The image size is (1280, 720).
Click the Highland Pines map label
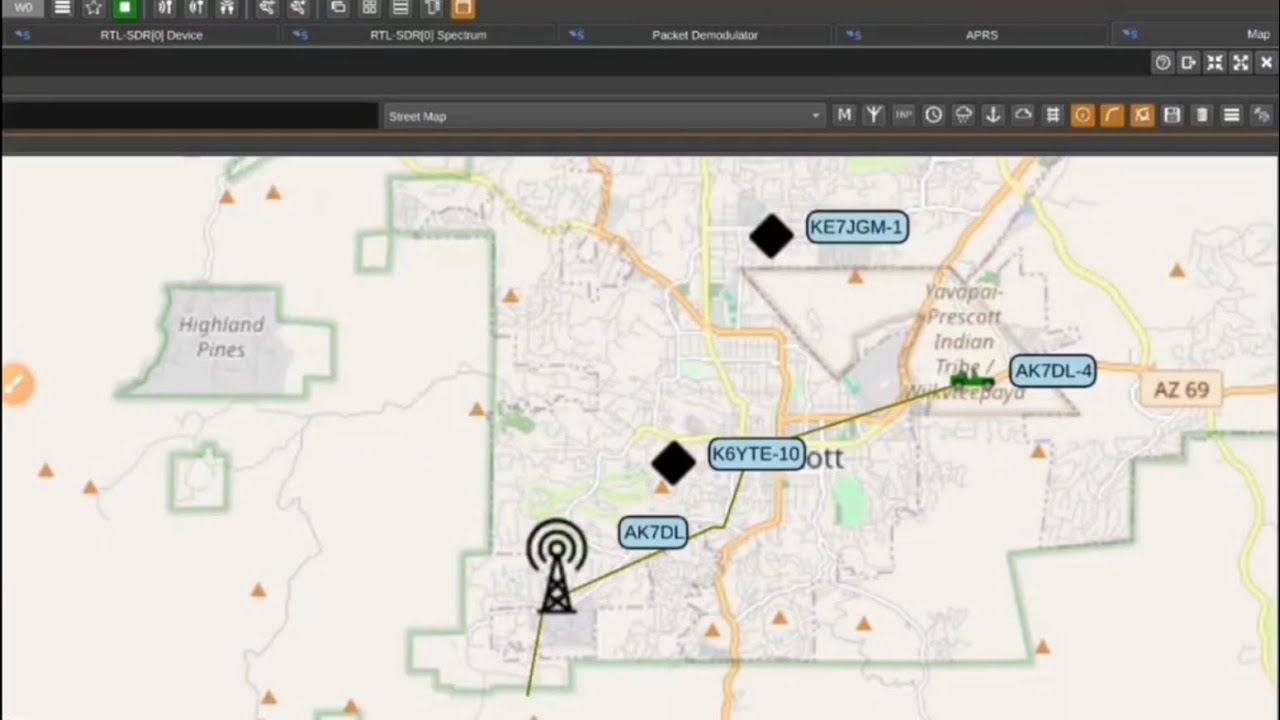[x=221, y=337]
